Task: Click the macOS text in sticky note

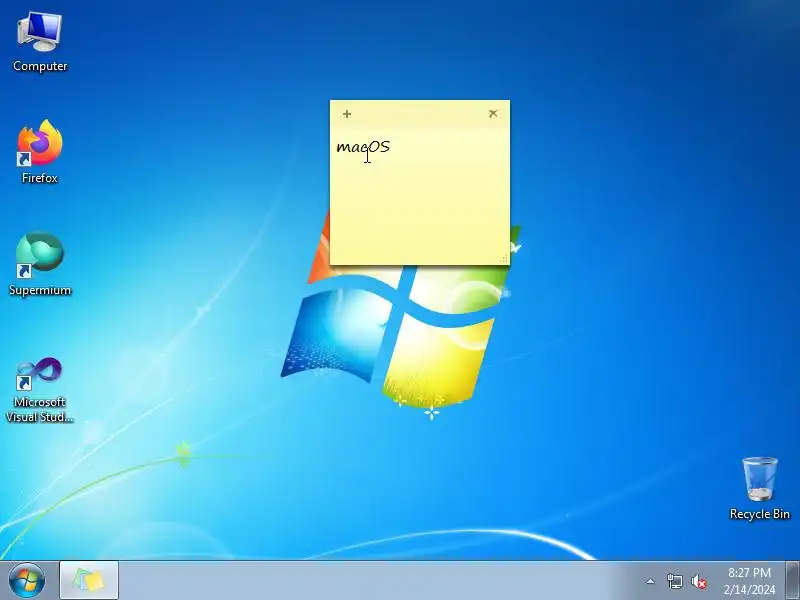Action: coord(363,147)
